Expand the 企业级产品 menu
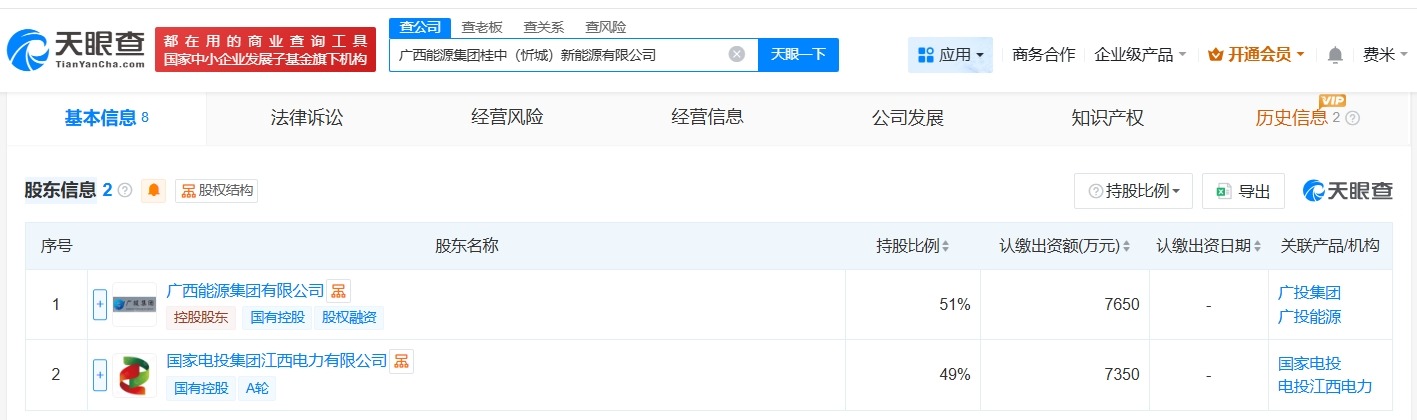 tap(1140, 55)
